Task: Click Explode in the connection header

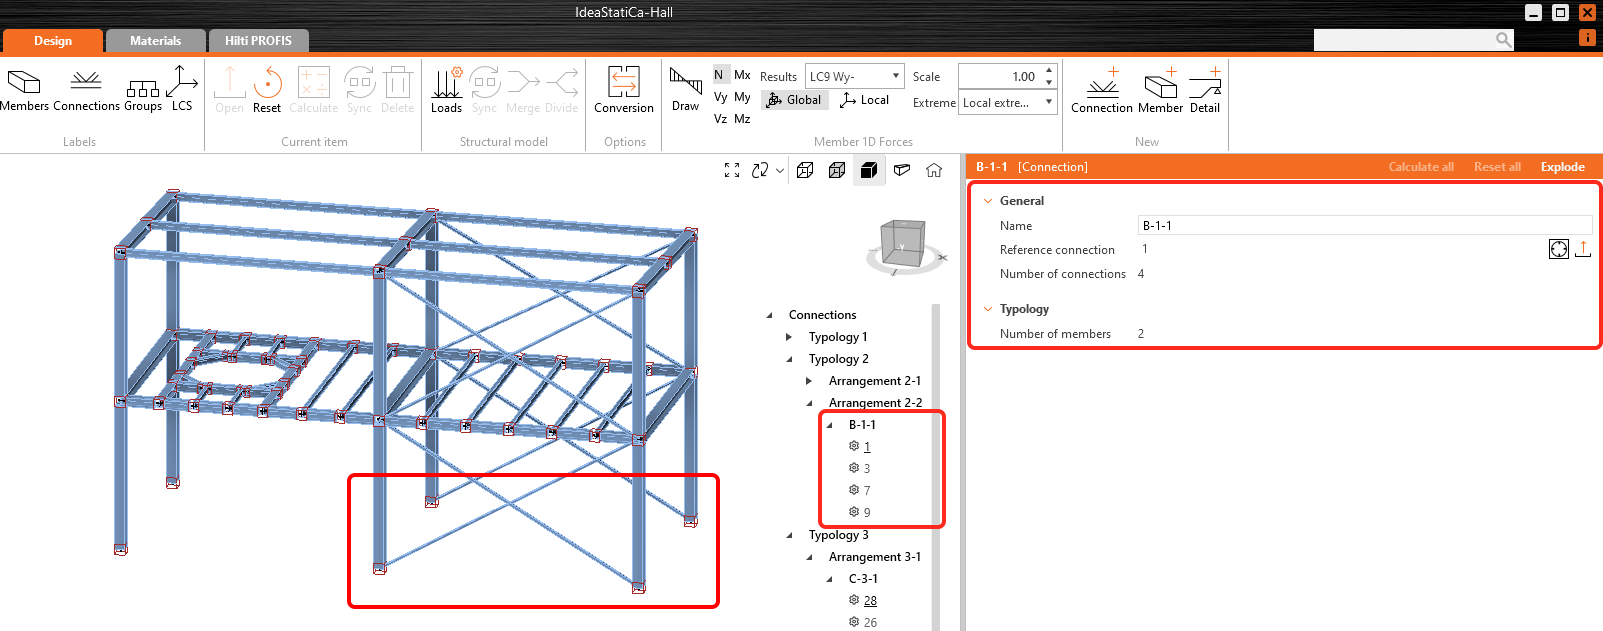Action: tap(1562, 167)
